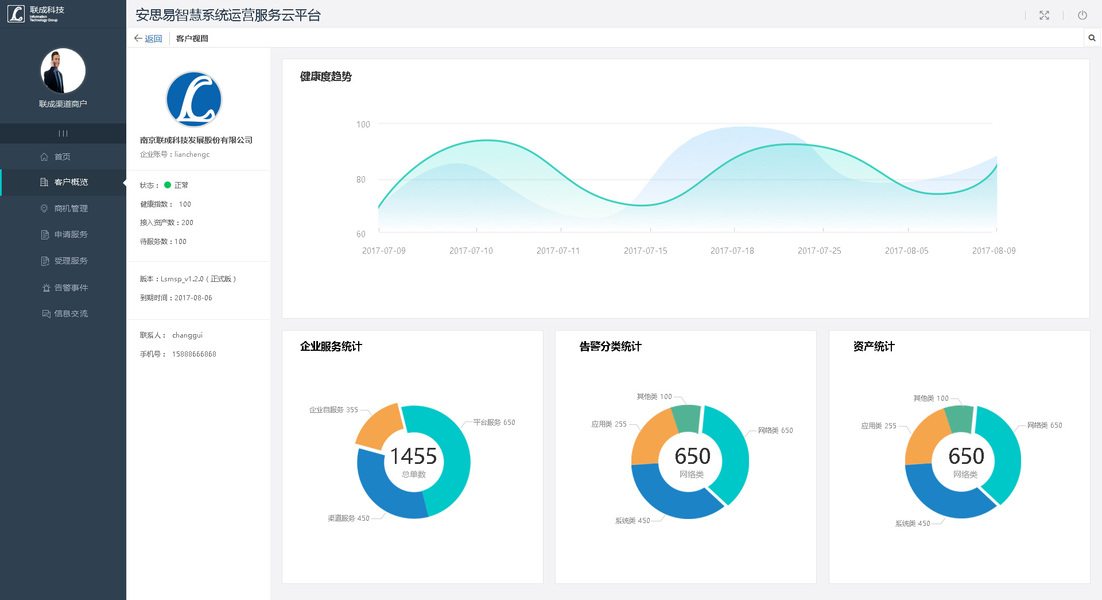
Task: Click the 联成渠道商户 user avatar photo
Action: pyautogui.click(x=63, y=71)
